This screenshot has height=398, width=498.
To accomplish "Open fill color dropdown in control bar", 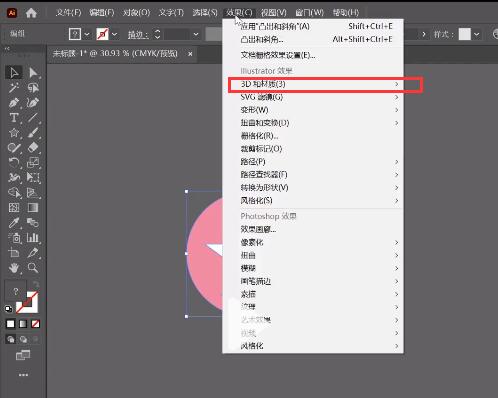I will (87, 34).
